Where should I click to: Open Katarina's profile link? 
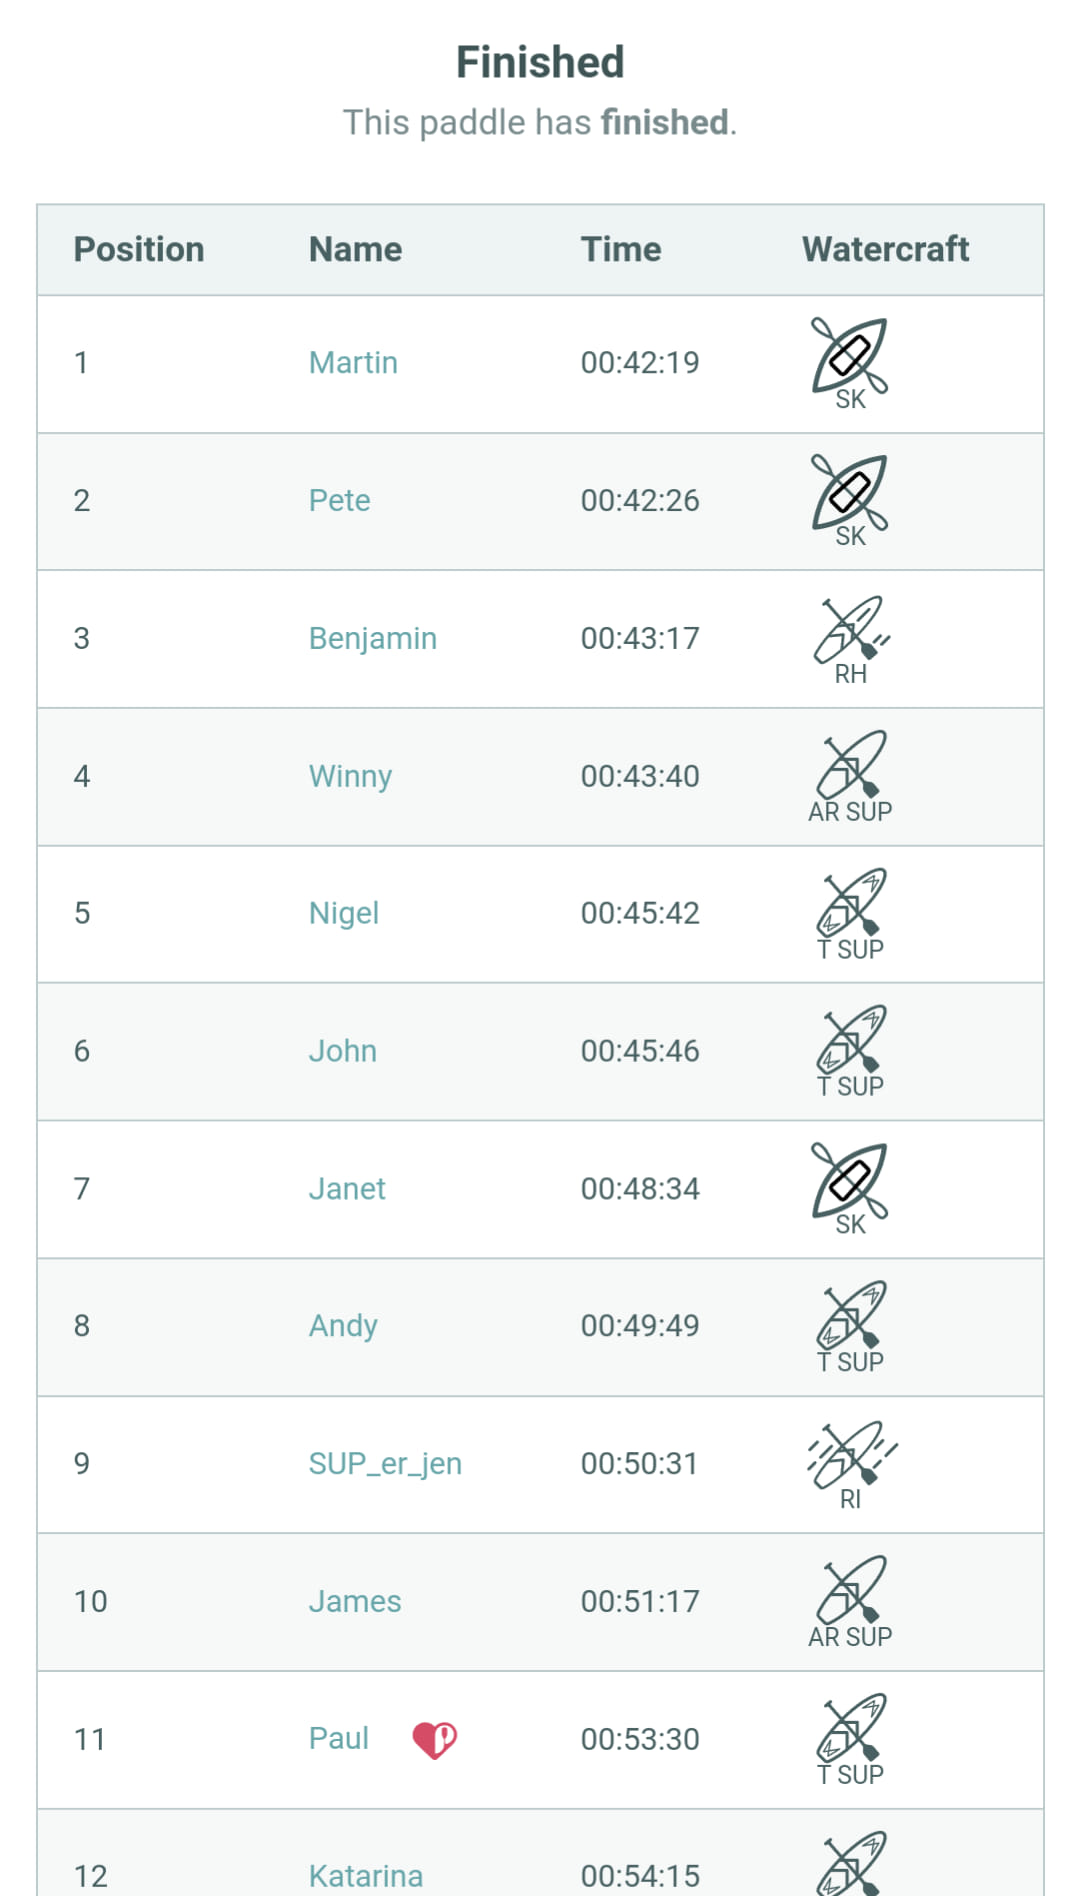(366, 1876)
